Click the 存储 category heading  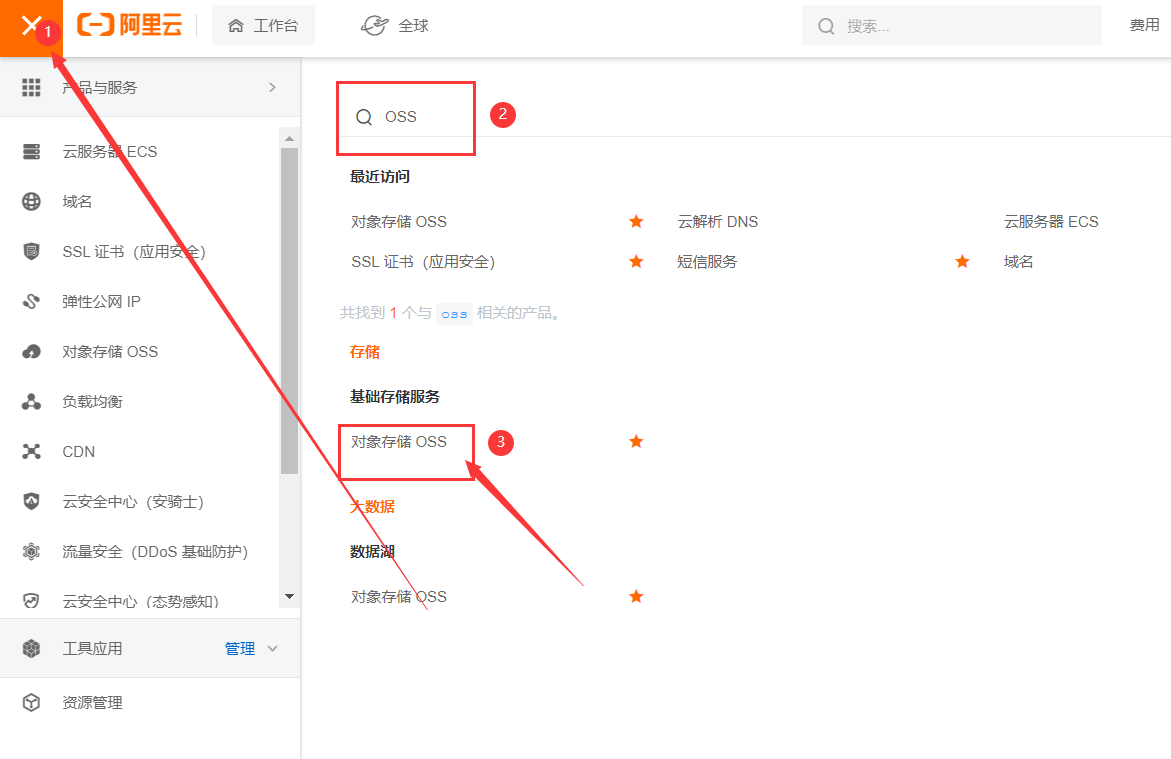(364, 352)
